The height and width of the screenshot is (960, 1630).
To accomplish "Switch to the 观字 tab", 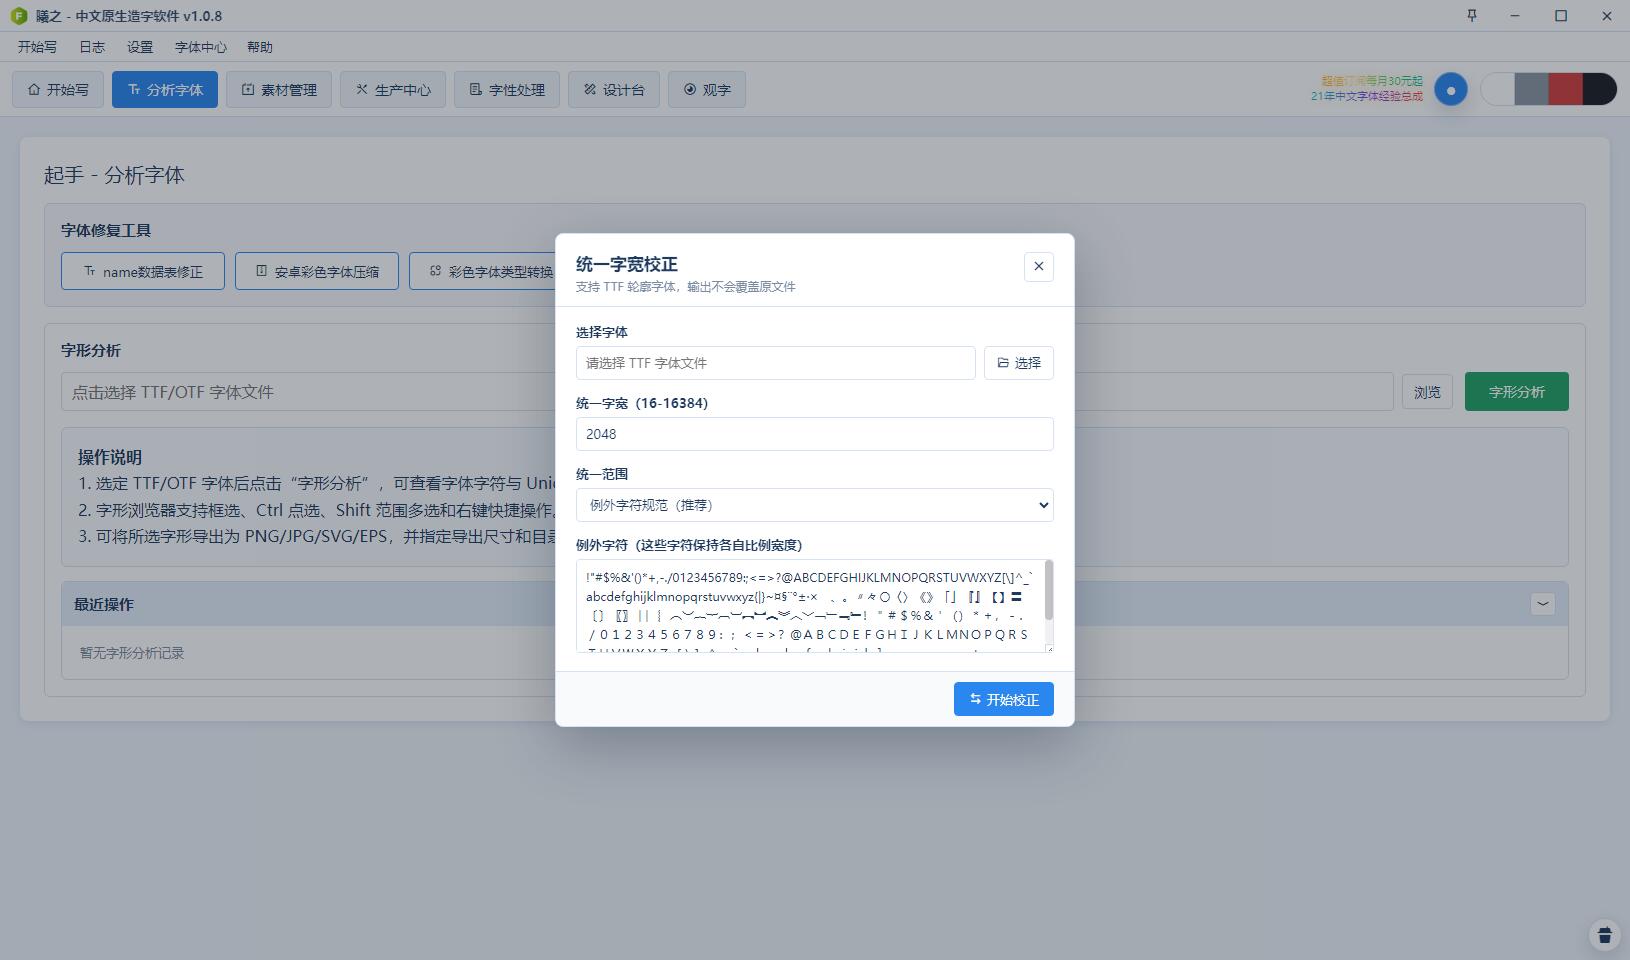I will pyautogui.click(x=707, y=90).
